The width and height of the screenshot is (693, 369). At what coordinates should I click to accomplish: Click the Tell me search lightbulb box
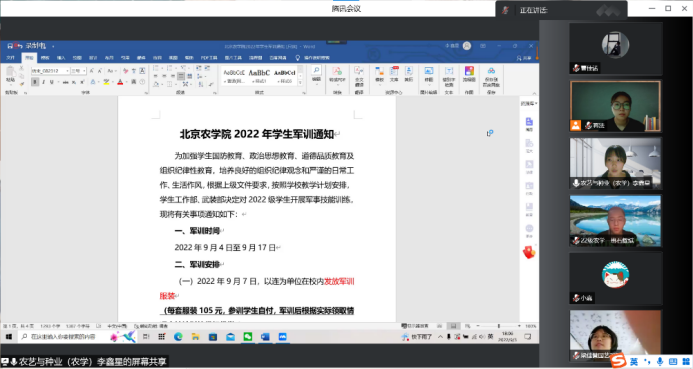pyautogui.click(x=313, y=58)
